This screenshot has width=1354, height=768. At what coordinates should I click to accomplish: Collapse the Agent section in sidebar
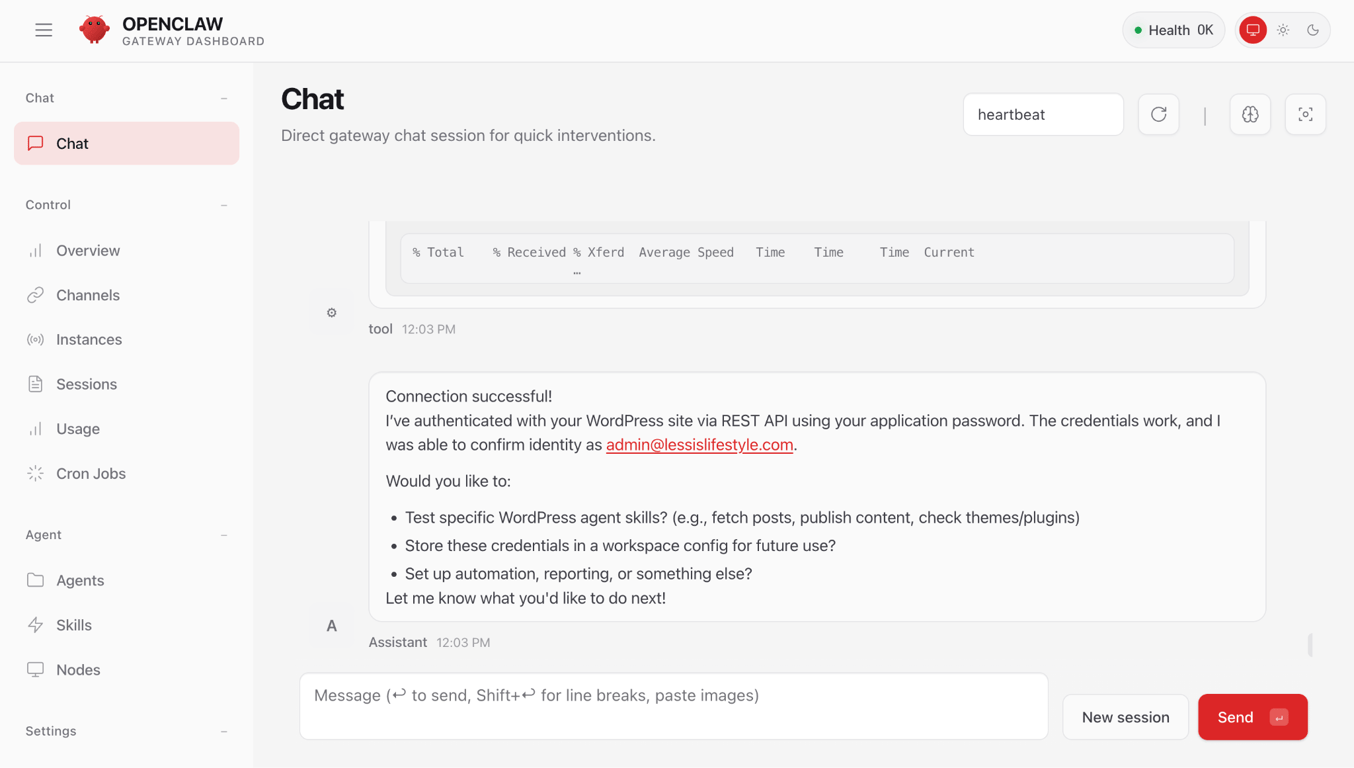coord(223,534)
